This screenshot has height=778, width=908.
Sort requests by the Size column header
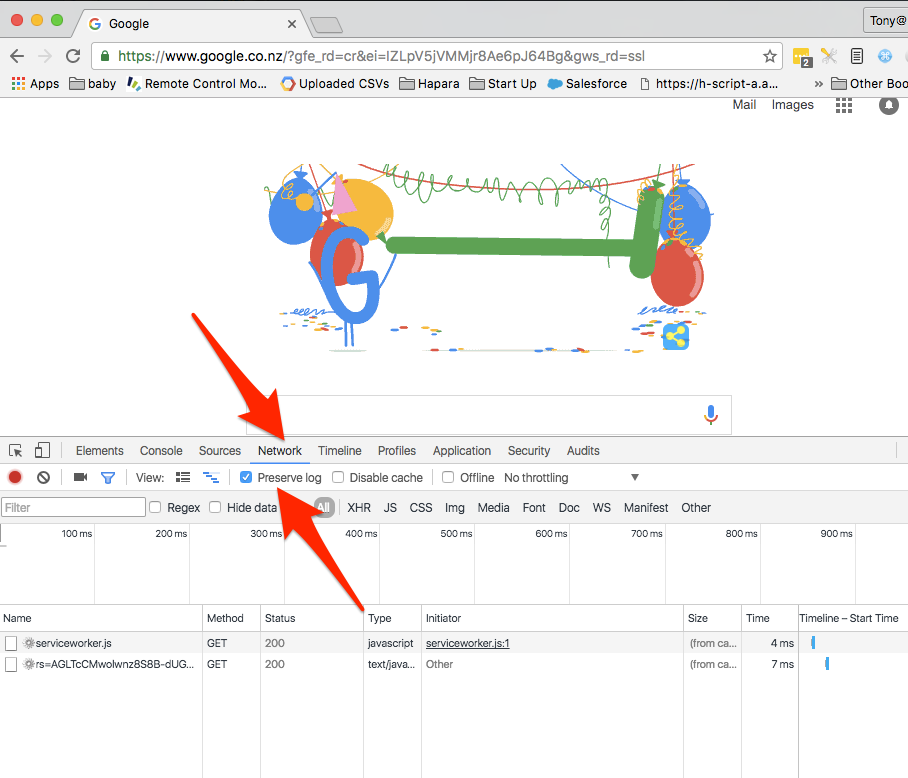[712, 618]
